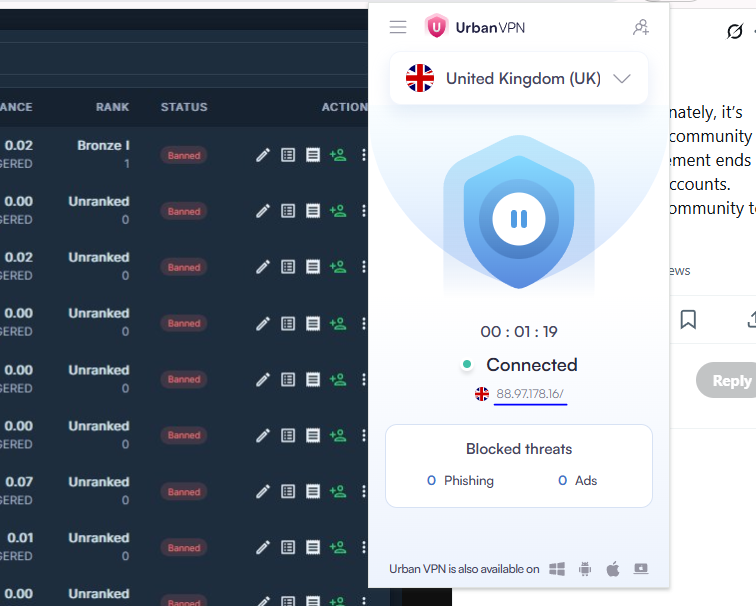This screenshot has height=606, width=756.
Task: Open the Urban VPN hamburger menu
Action: [x=398, y=27]
